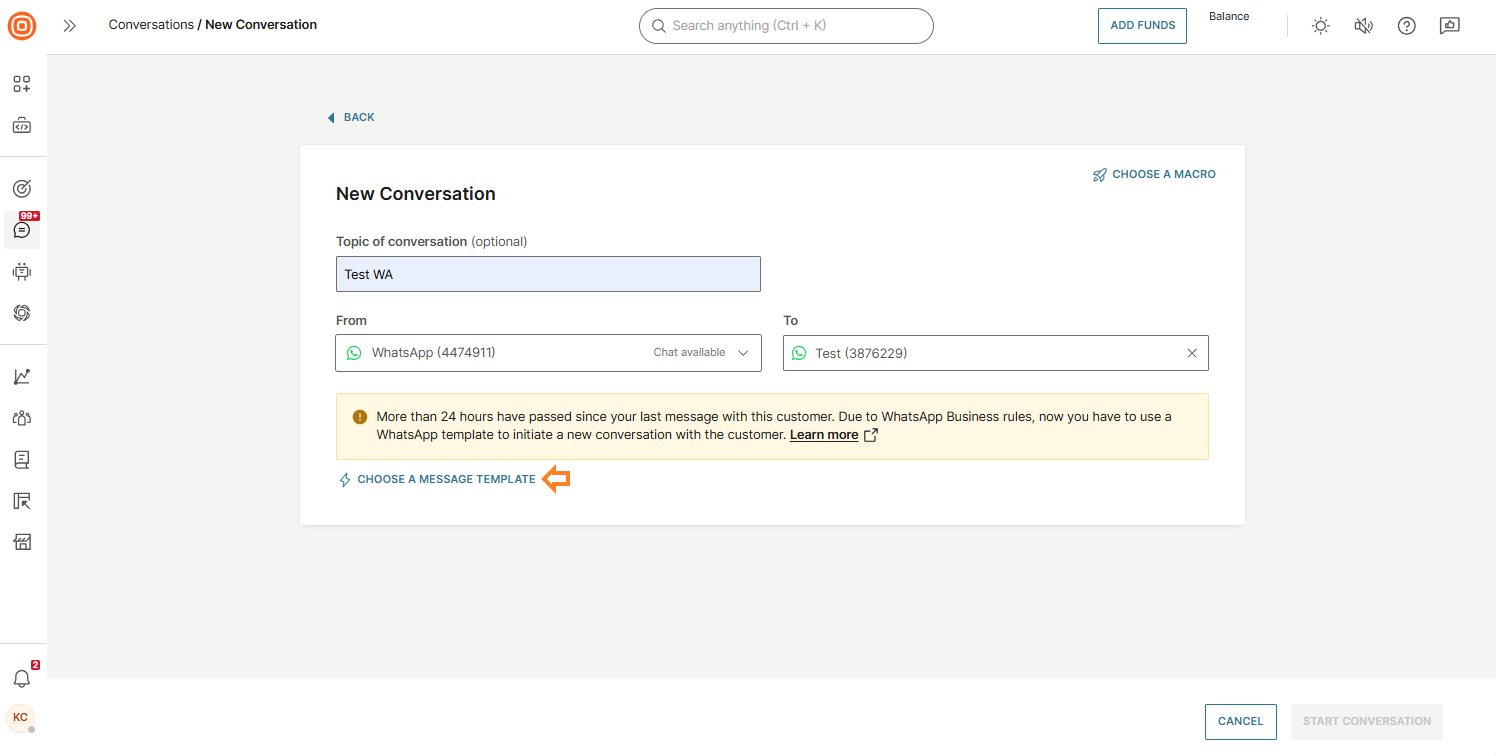The width and height of the screenshot is (1496, 756).
Task: Open the People icon in sidebar
Action: 22,418
